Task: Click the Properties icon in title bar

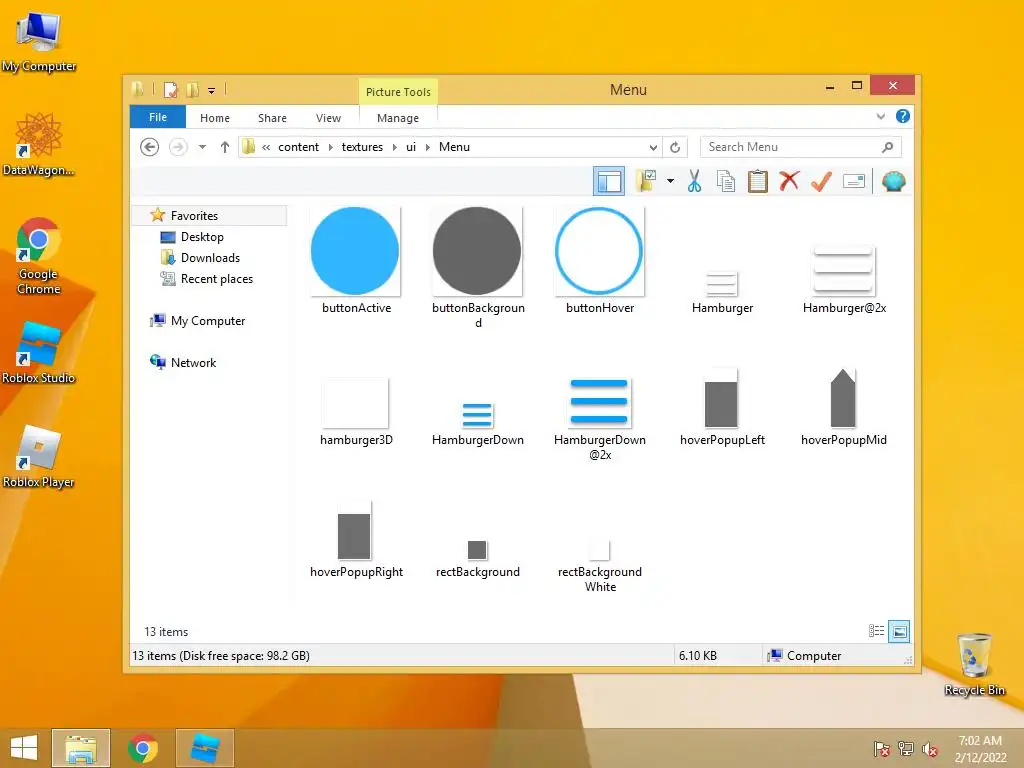Action: coord(170,89)
